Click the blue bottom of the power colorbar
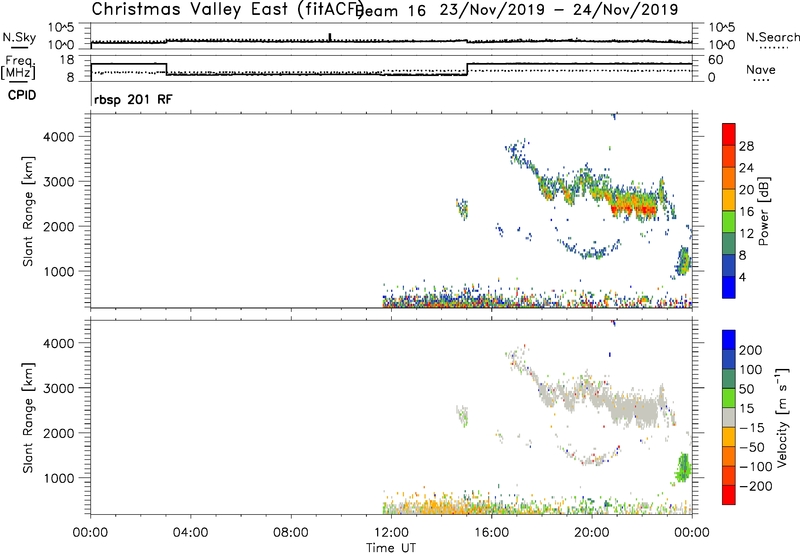The width and height of the screenshot is (800, 554). coord(729,287)
